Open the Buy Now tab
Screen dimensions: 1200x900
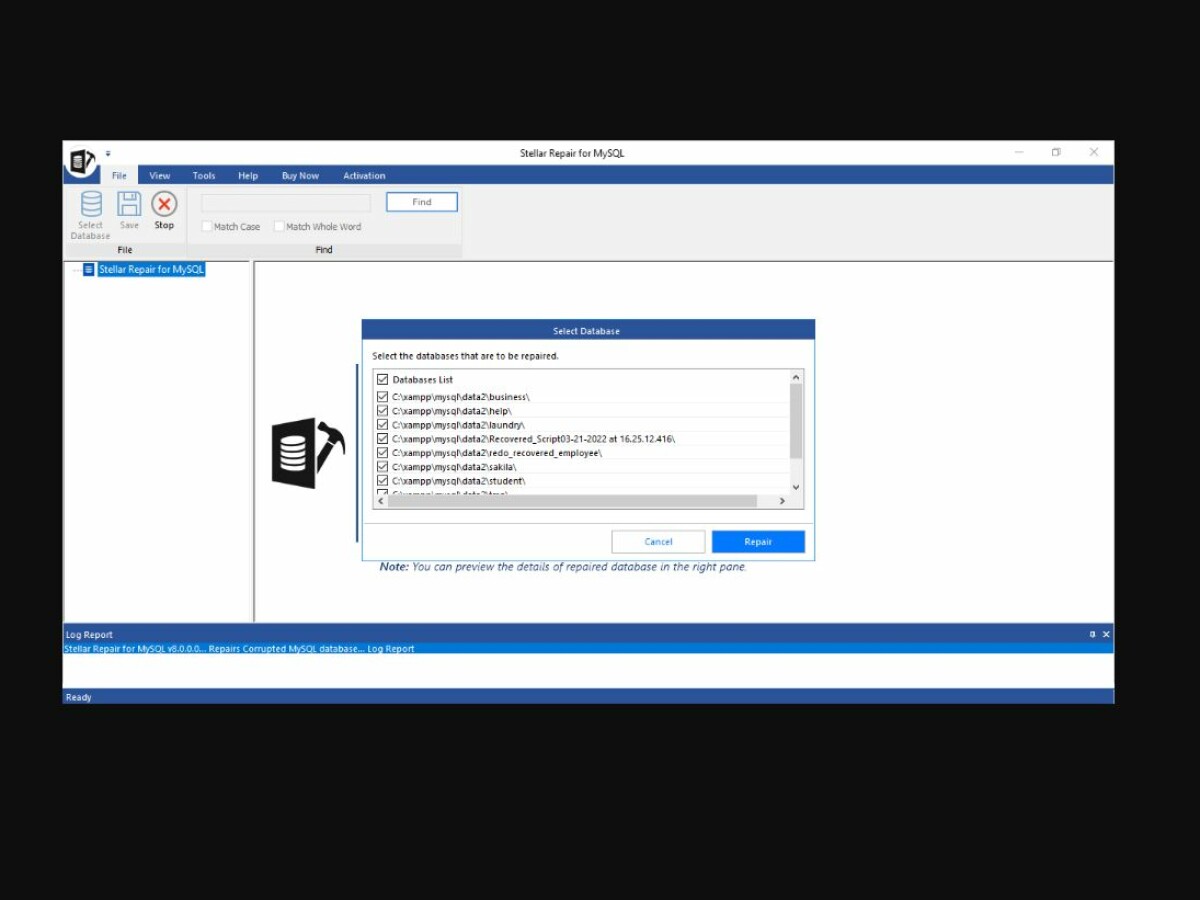[x=300, y=175]
